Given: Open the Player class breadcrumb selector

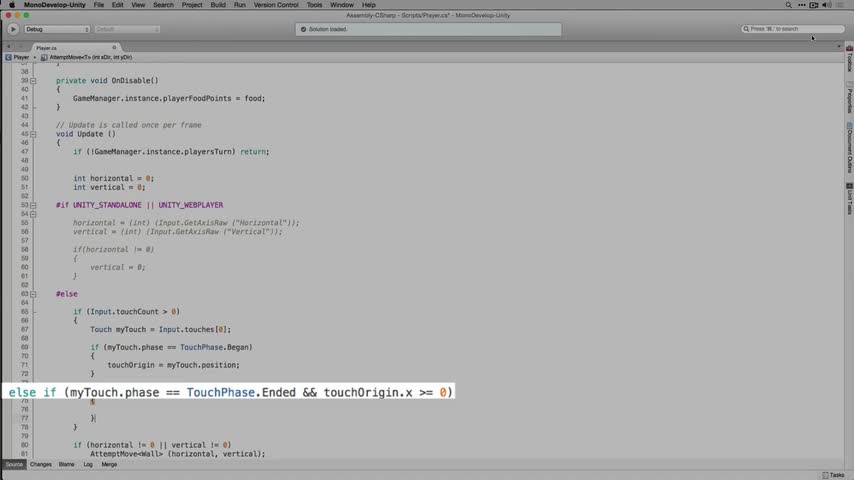Looking at the screenshot, I should (17, 57).
